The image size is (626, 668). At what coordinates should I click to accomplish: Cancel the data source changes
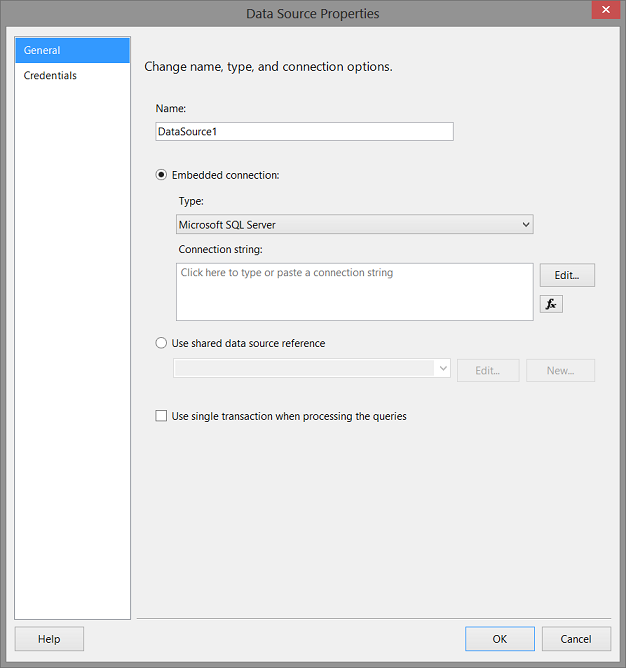click(x=576, y=639)
